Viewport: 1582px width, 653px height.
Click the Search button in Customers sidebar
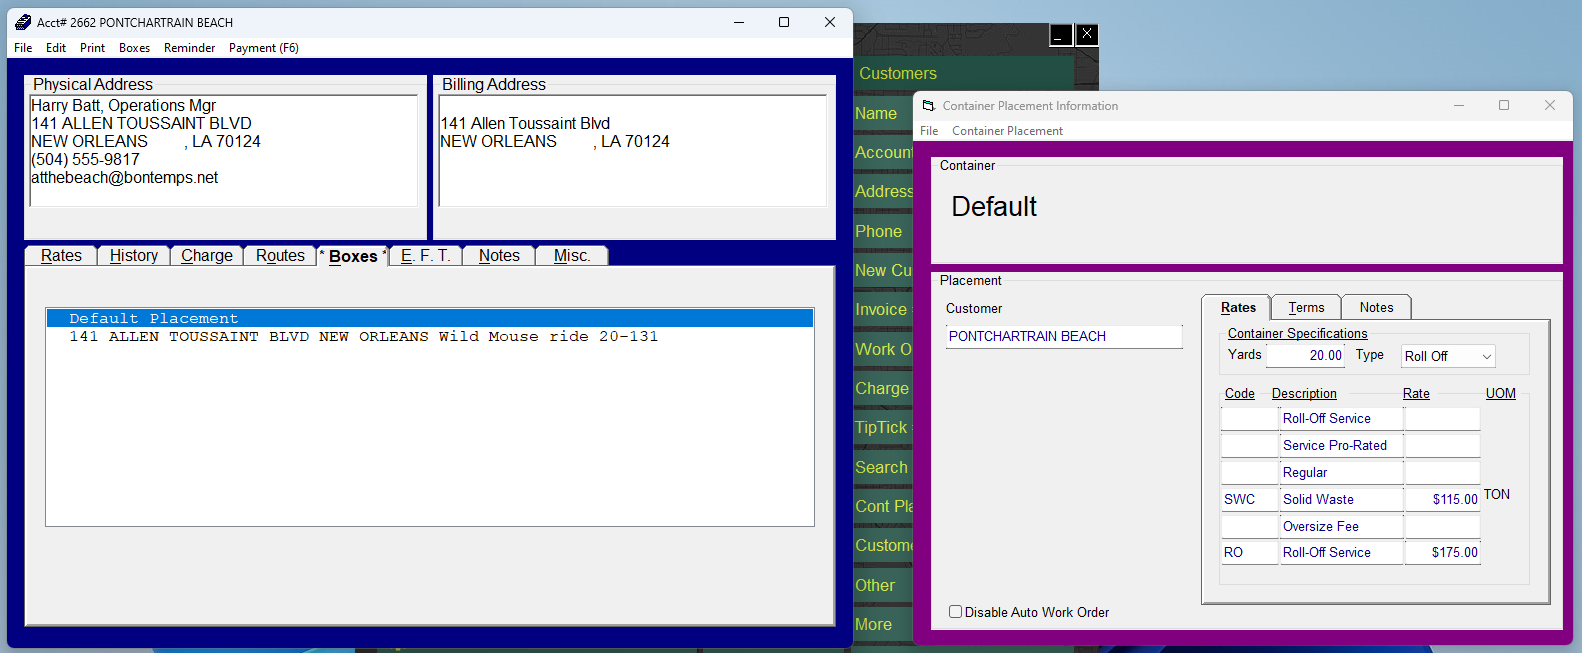(x=882, y=467)
